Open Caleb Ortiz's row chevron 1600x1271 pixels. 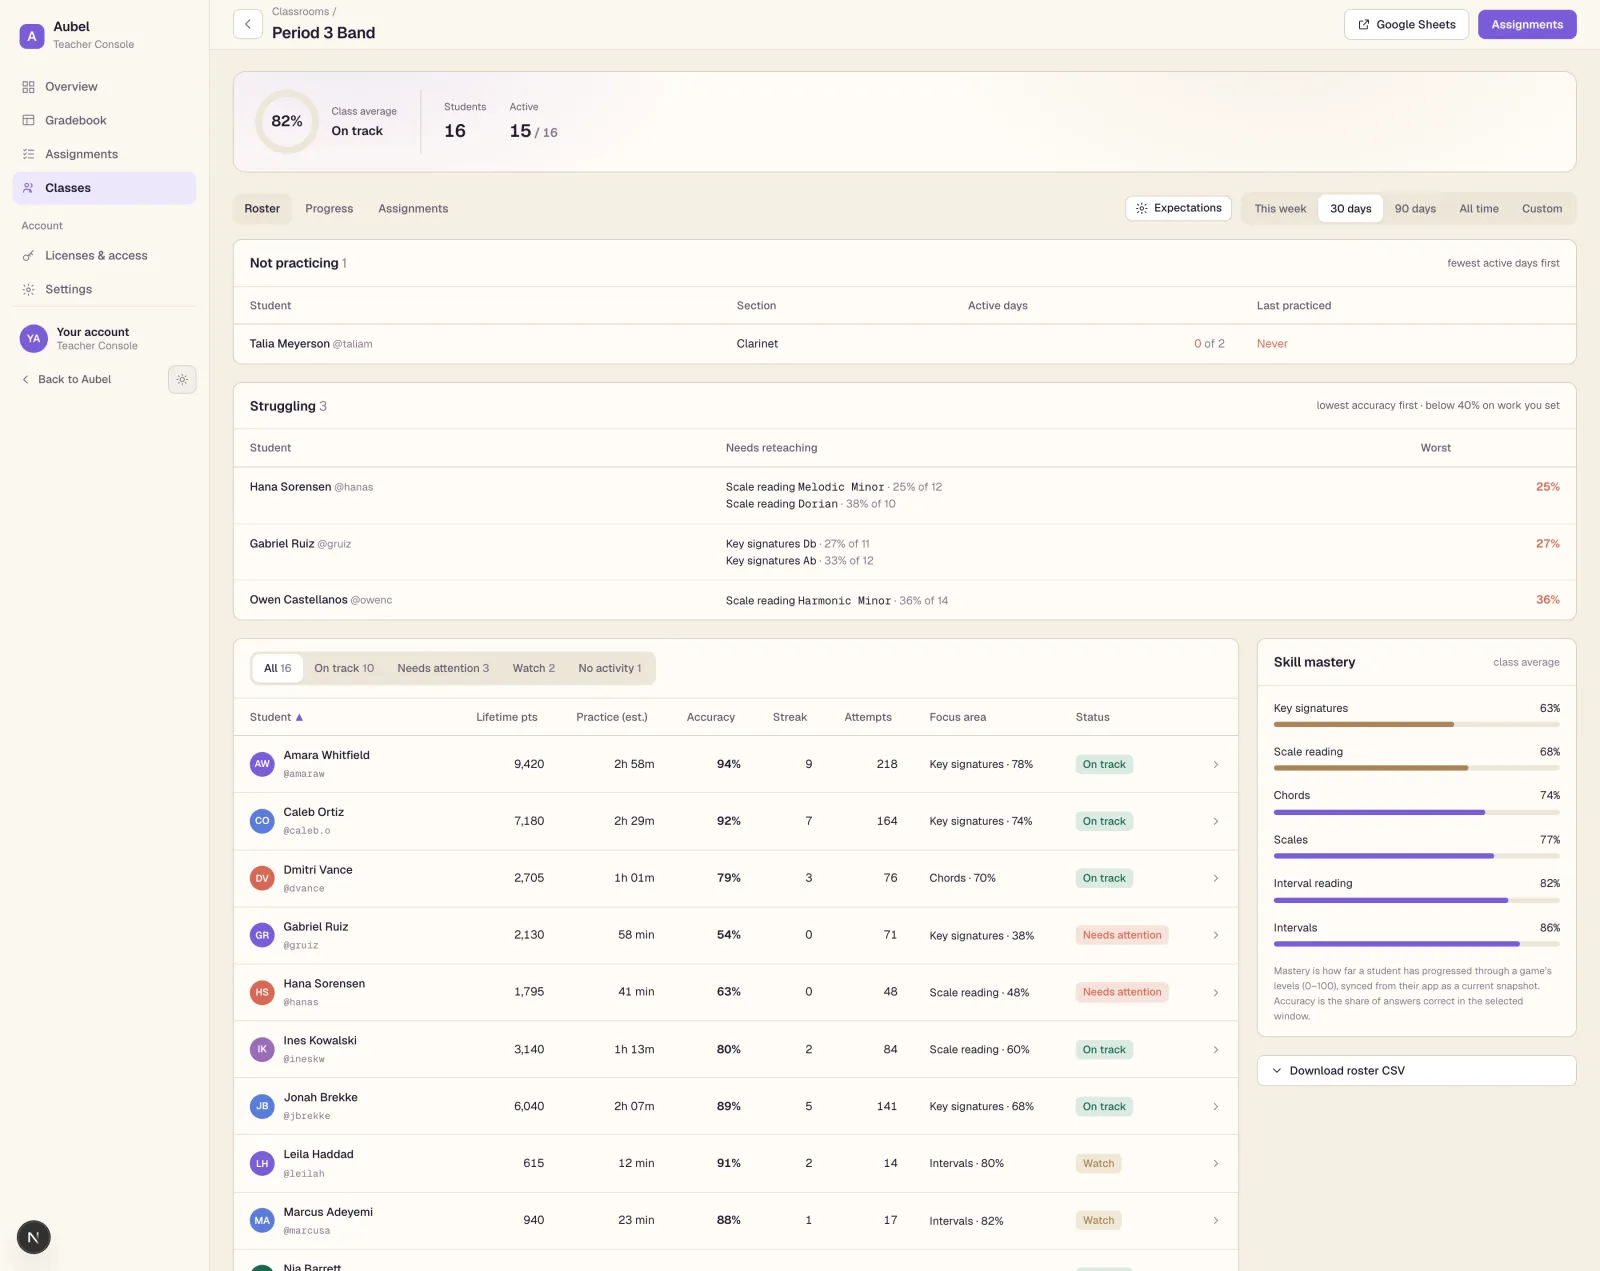pyautogui.click(x=1215, y=821)
